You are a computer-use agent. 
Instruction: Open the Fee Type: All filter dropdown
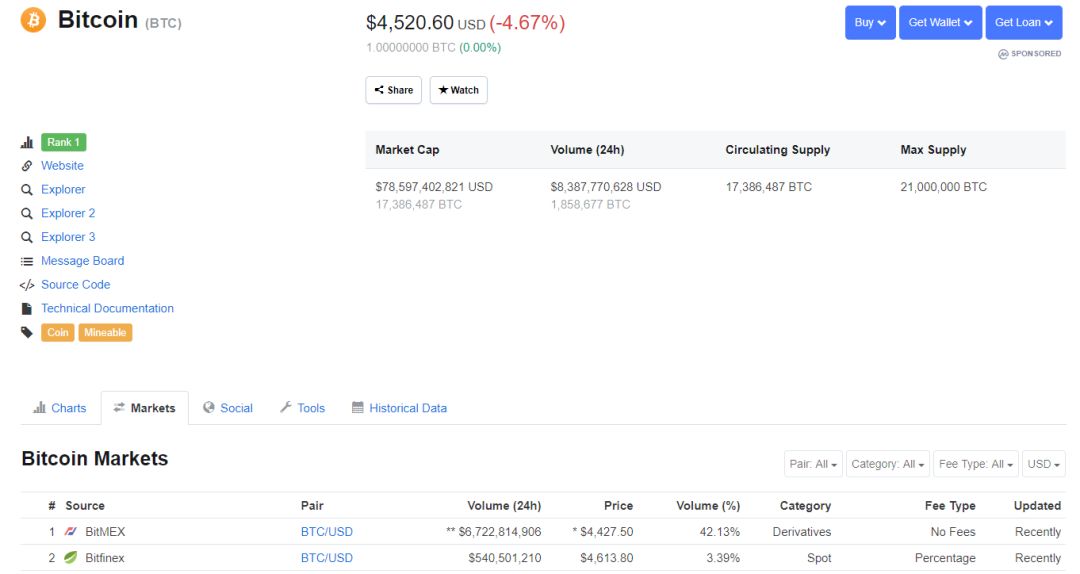pyautogui.click(x=976, y=464)
